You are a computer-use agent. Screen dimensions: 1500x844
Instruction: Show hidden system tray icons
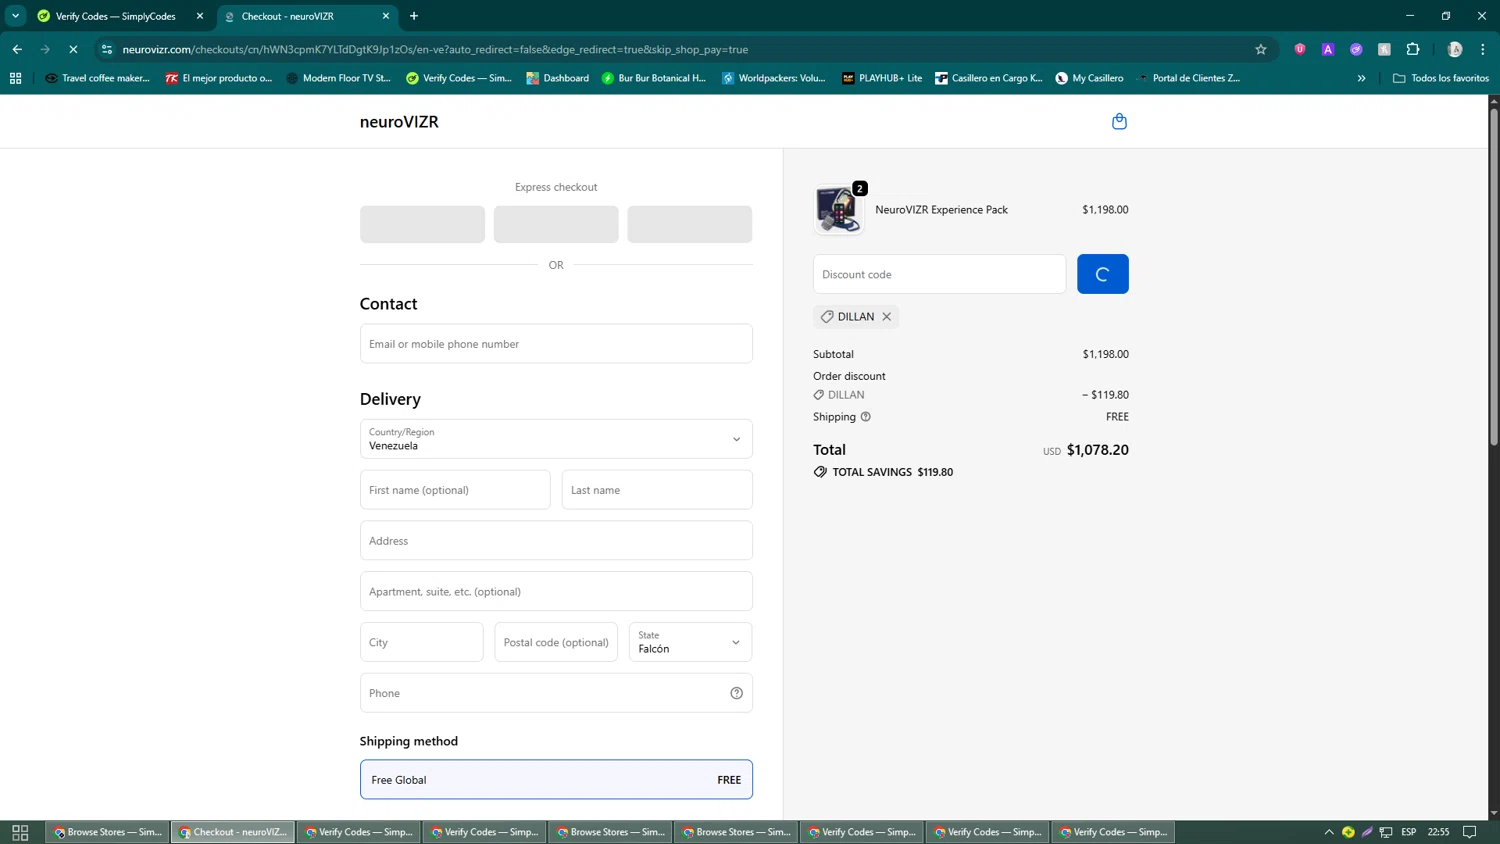1329,832
